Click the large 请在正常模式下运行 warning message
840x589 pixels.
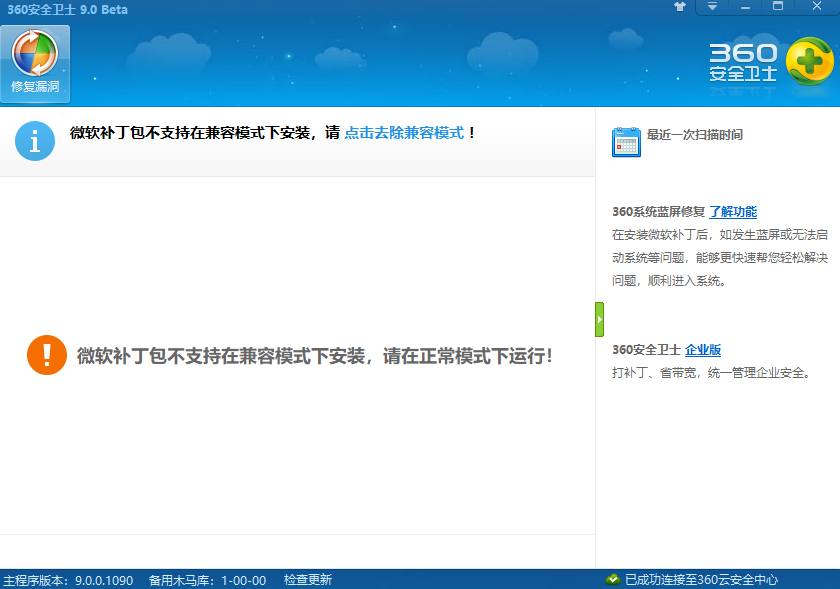(315, 355)
